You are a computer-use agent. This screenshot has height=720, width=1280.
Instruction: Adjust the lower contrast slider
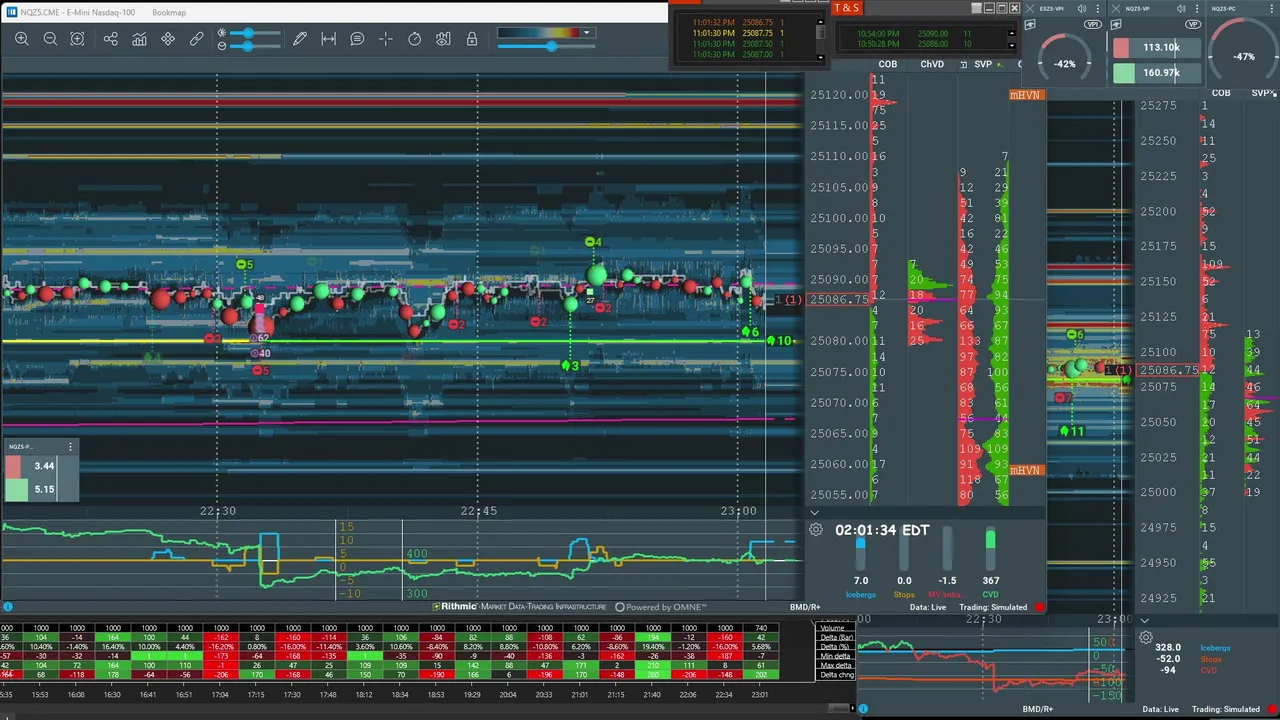256,46
